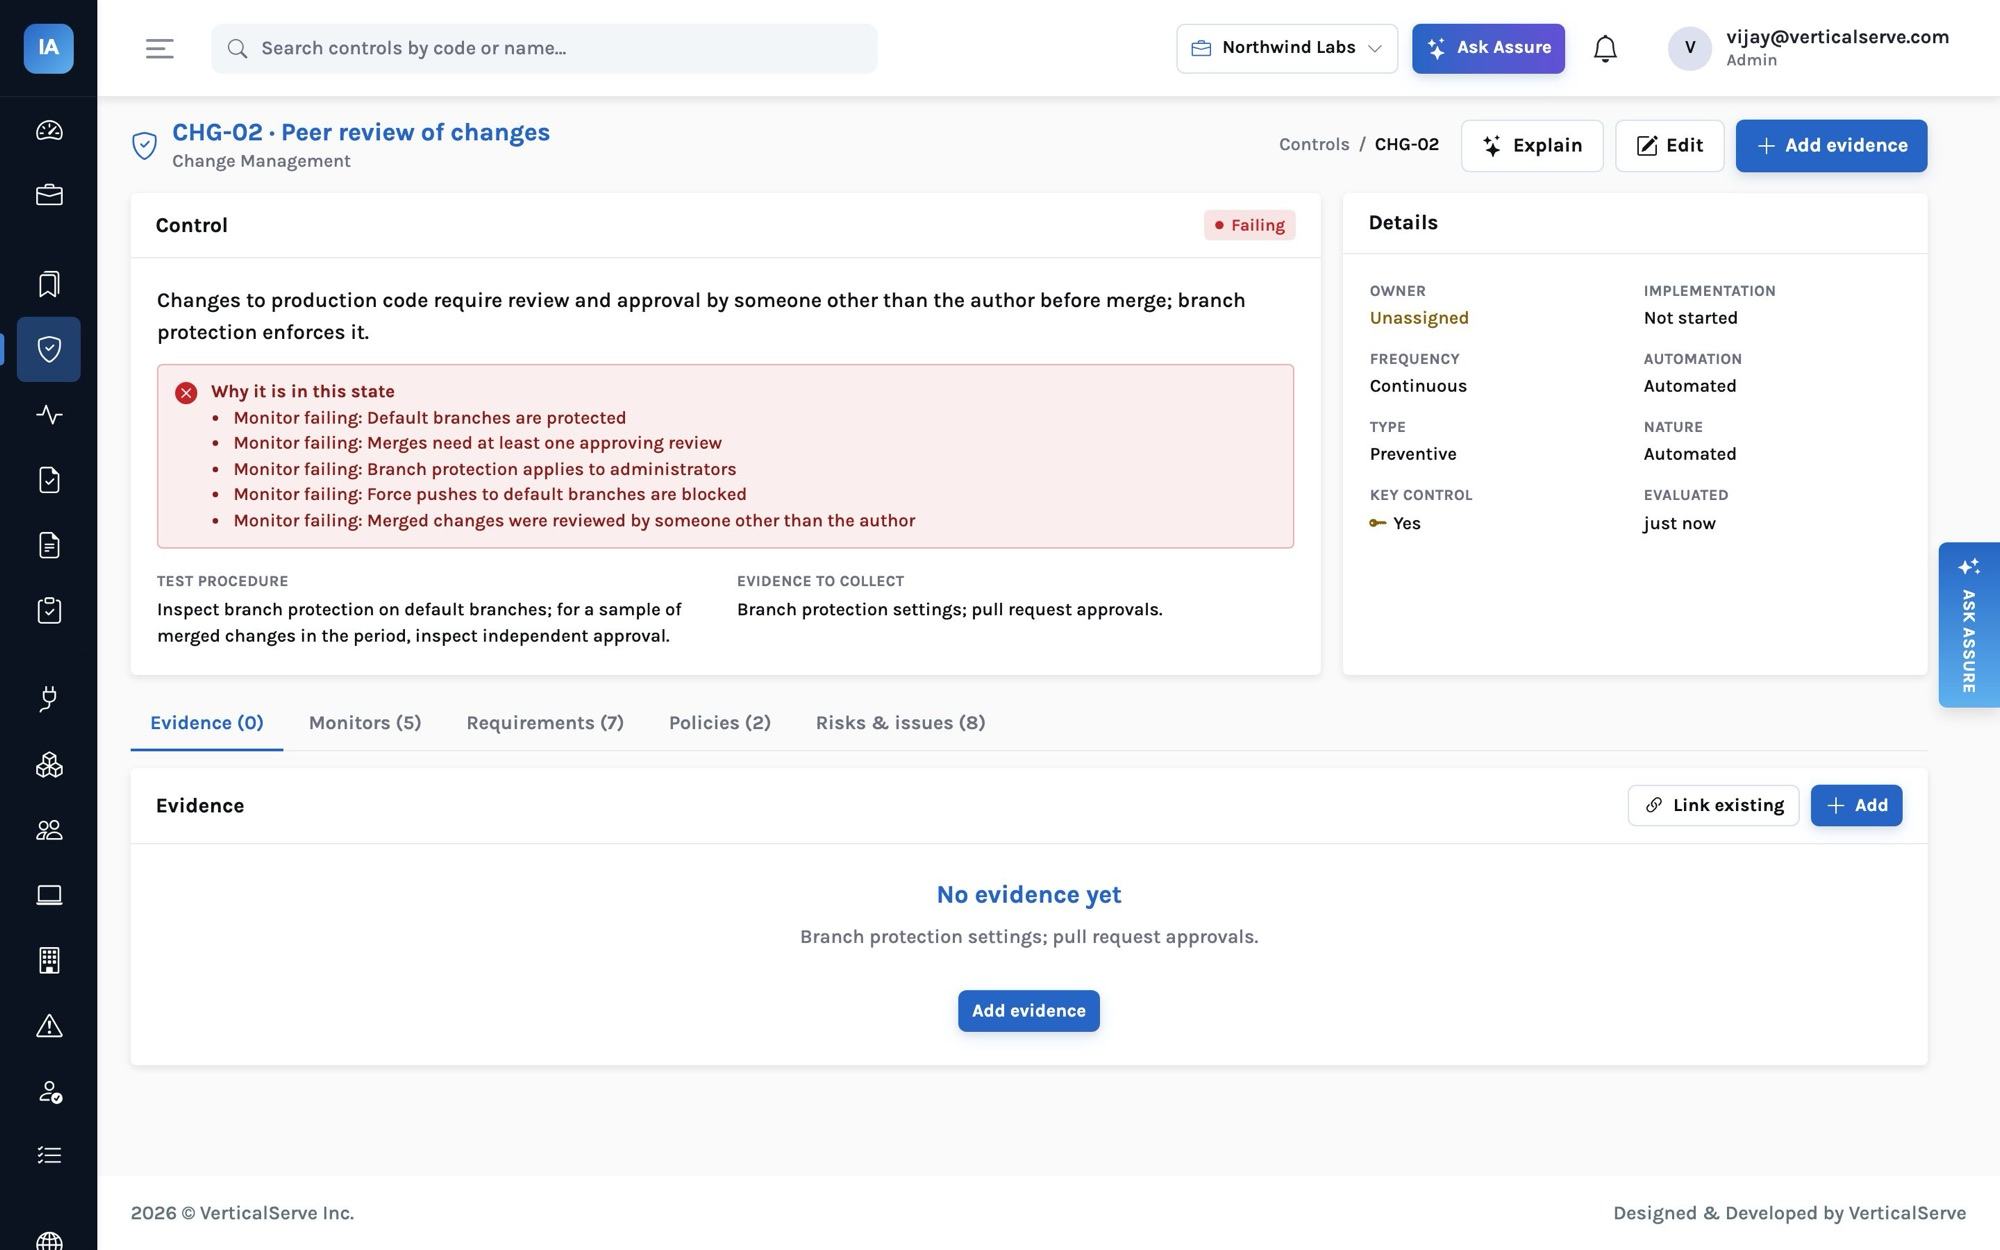Screen dimensions: 2000x1250
Task: Switch to the Monitors (5) tab
Action: (x=365, y=723)
